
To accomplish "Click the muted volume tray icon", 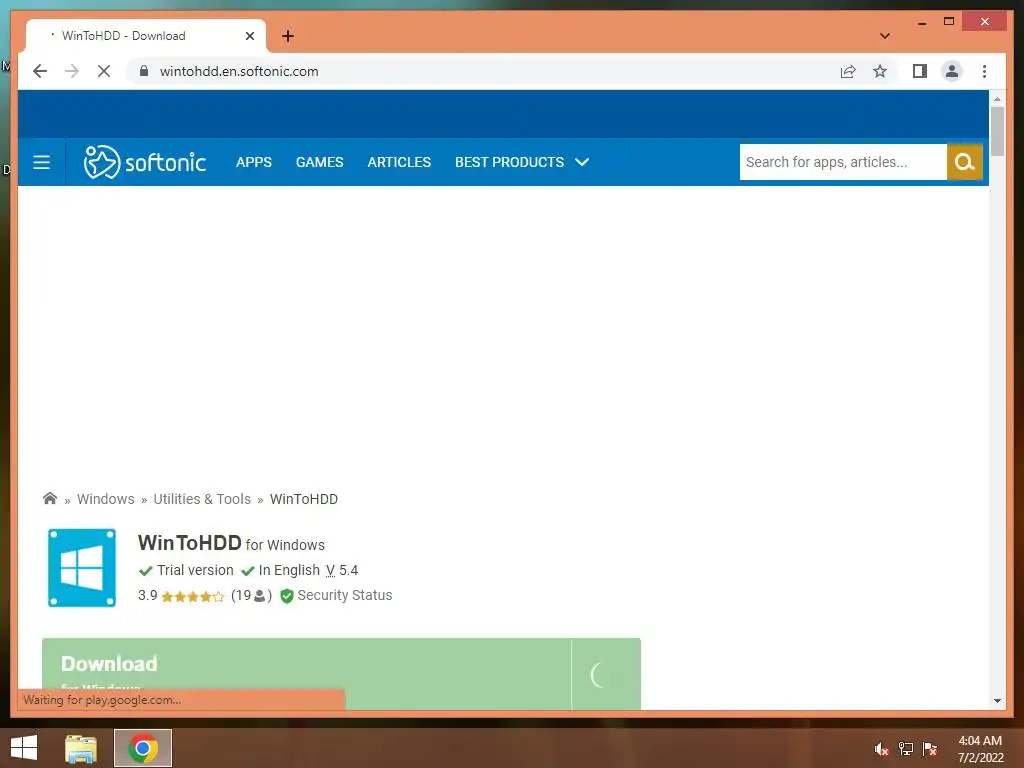I will coord(881,749).
